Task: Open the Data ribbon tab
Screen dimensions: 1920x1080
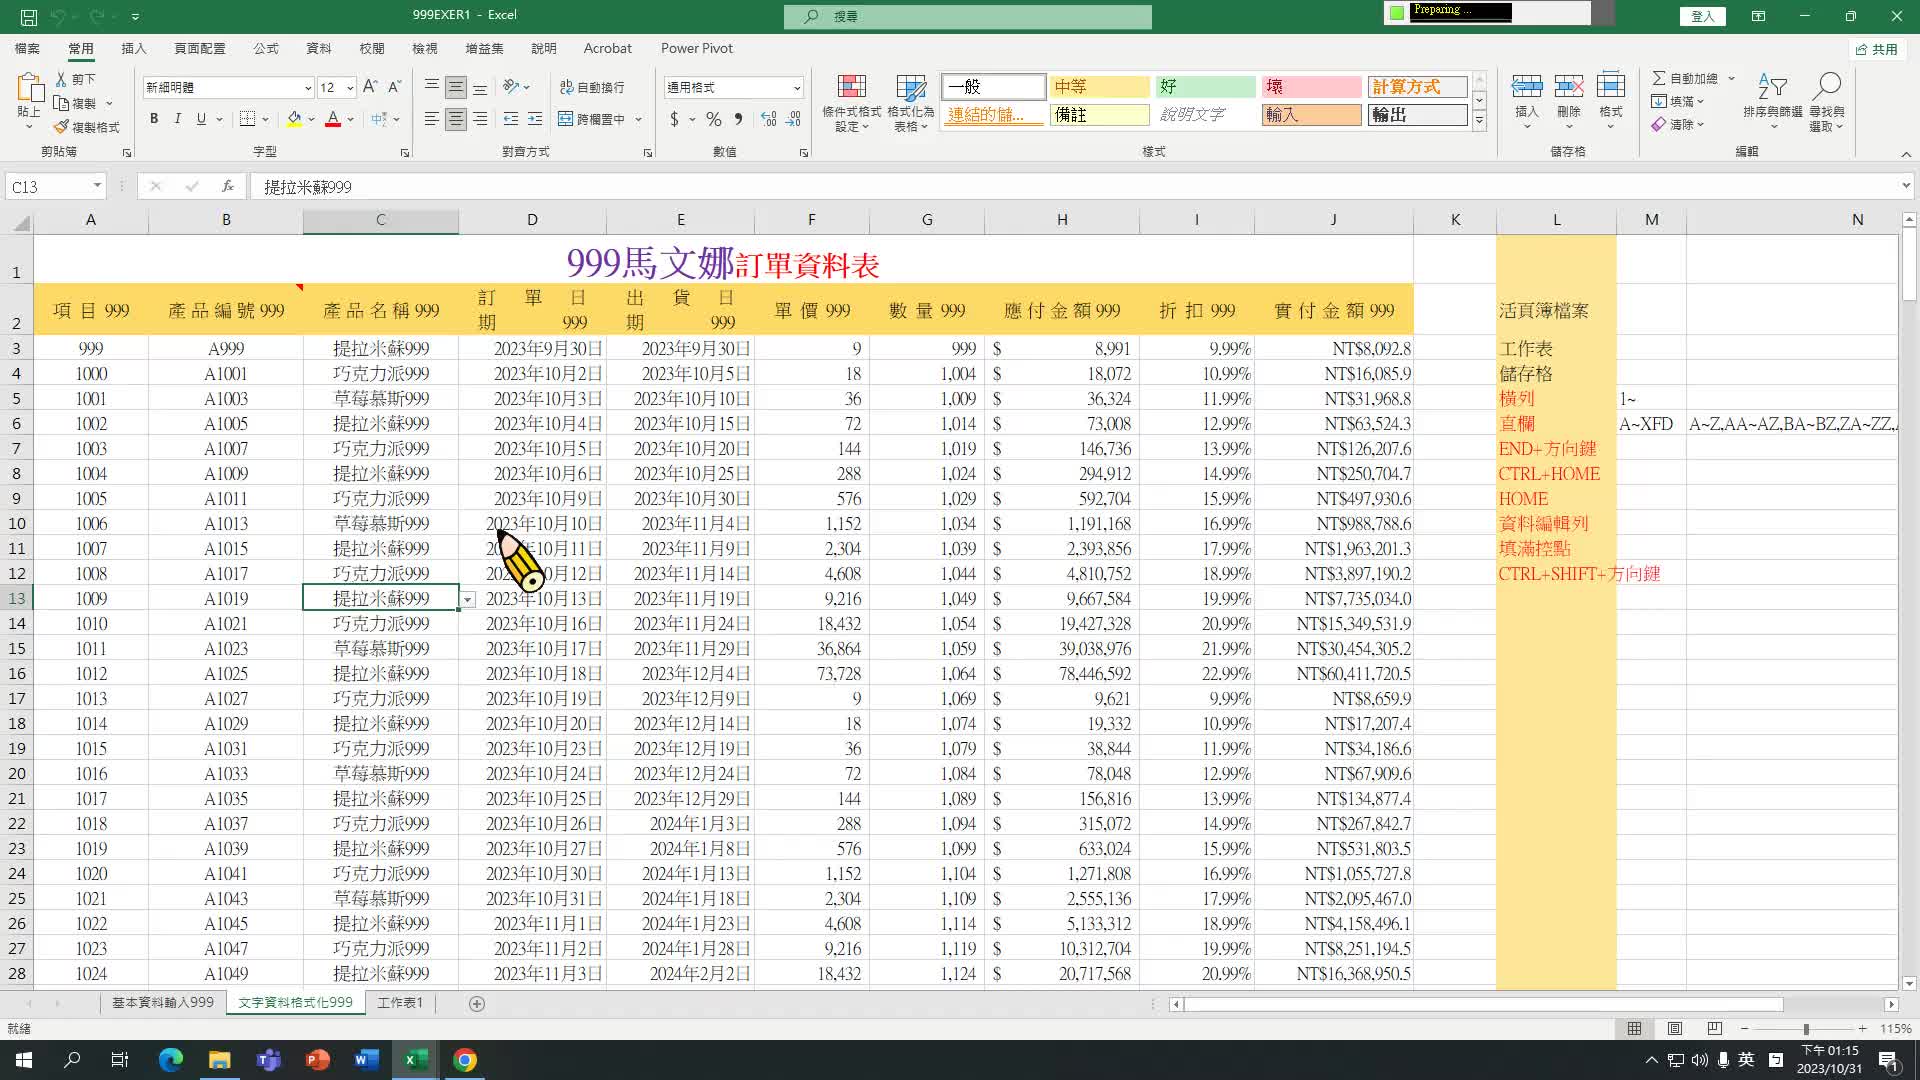Action: (x=318, y=48)
